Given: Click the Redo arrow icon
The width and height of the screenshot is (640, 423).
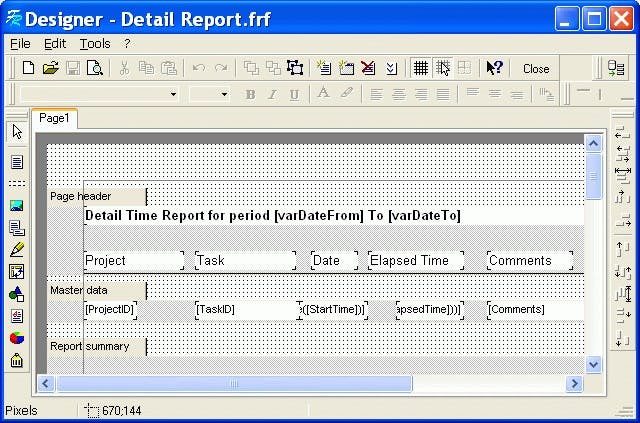Looking at the screenshot, I should click(221, 68).
